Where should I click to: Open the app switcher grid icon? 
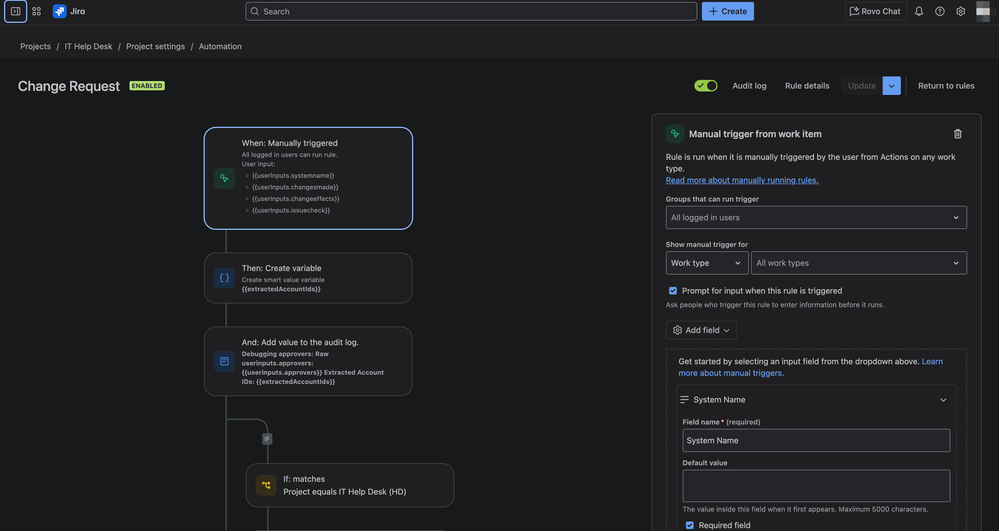(36, 11)
